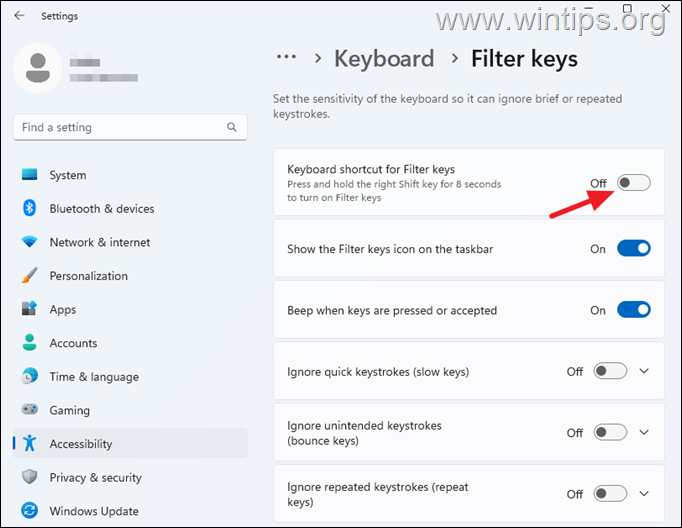This screenshot has height=528, width=682.
Task: Open the Gaming controller icon
Action: [x=30, y=410]
